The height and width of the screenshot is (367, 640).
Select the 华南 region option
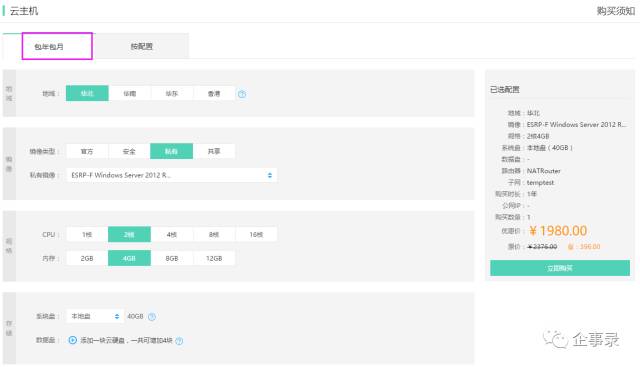(x=129, y=93)
